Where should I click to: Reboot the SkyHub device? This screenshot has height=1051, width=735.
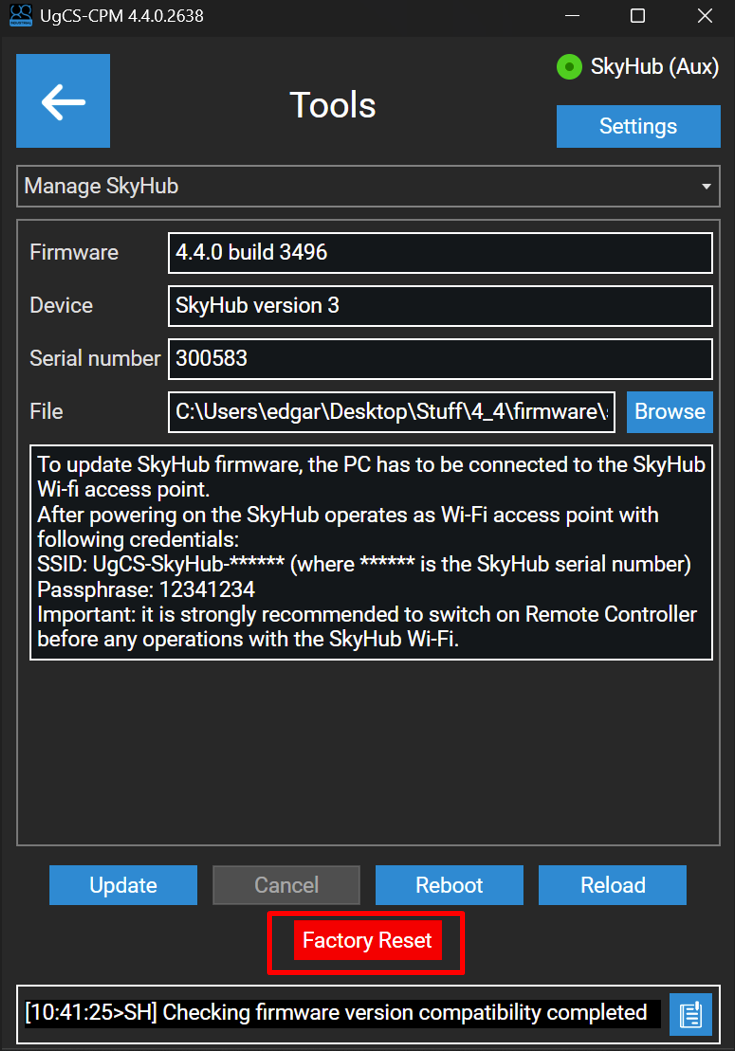(x=449, y=885)
